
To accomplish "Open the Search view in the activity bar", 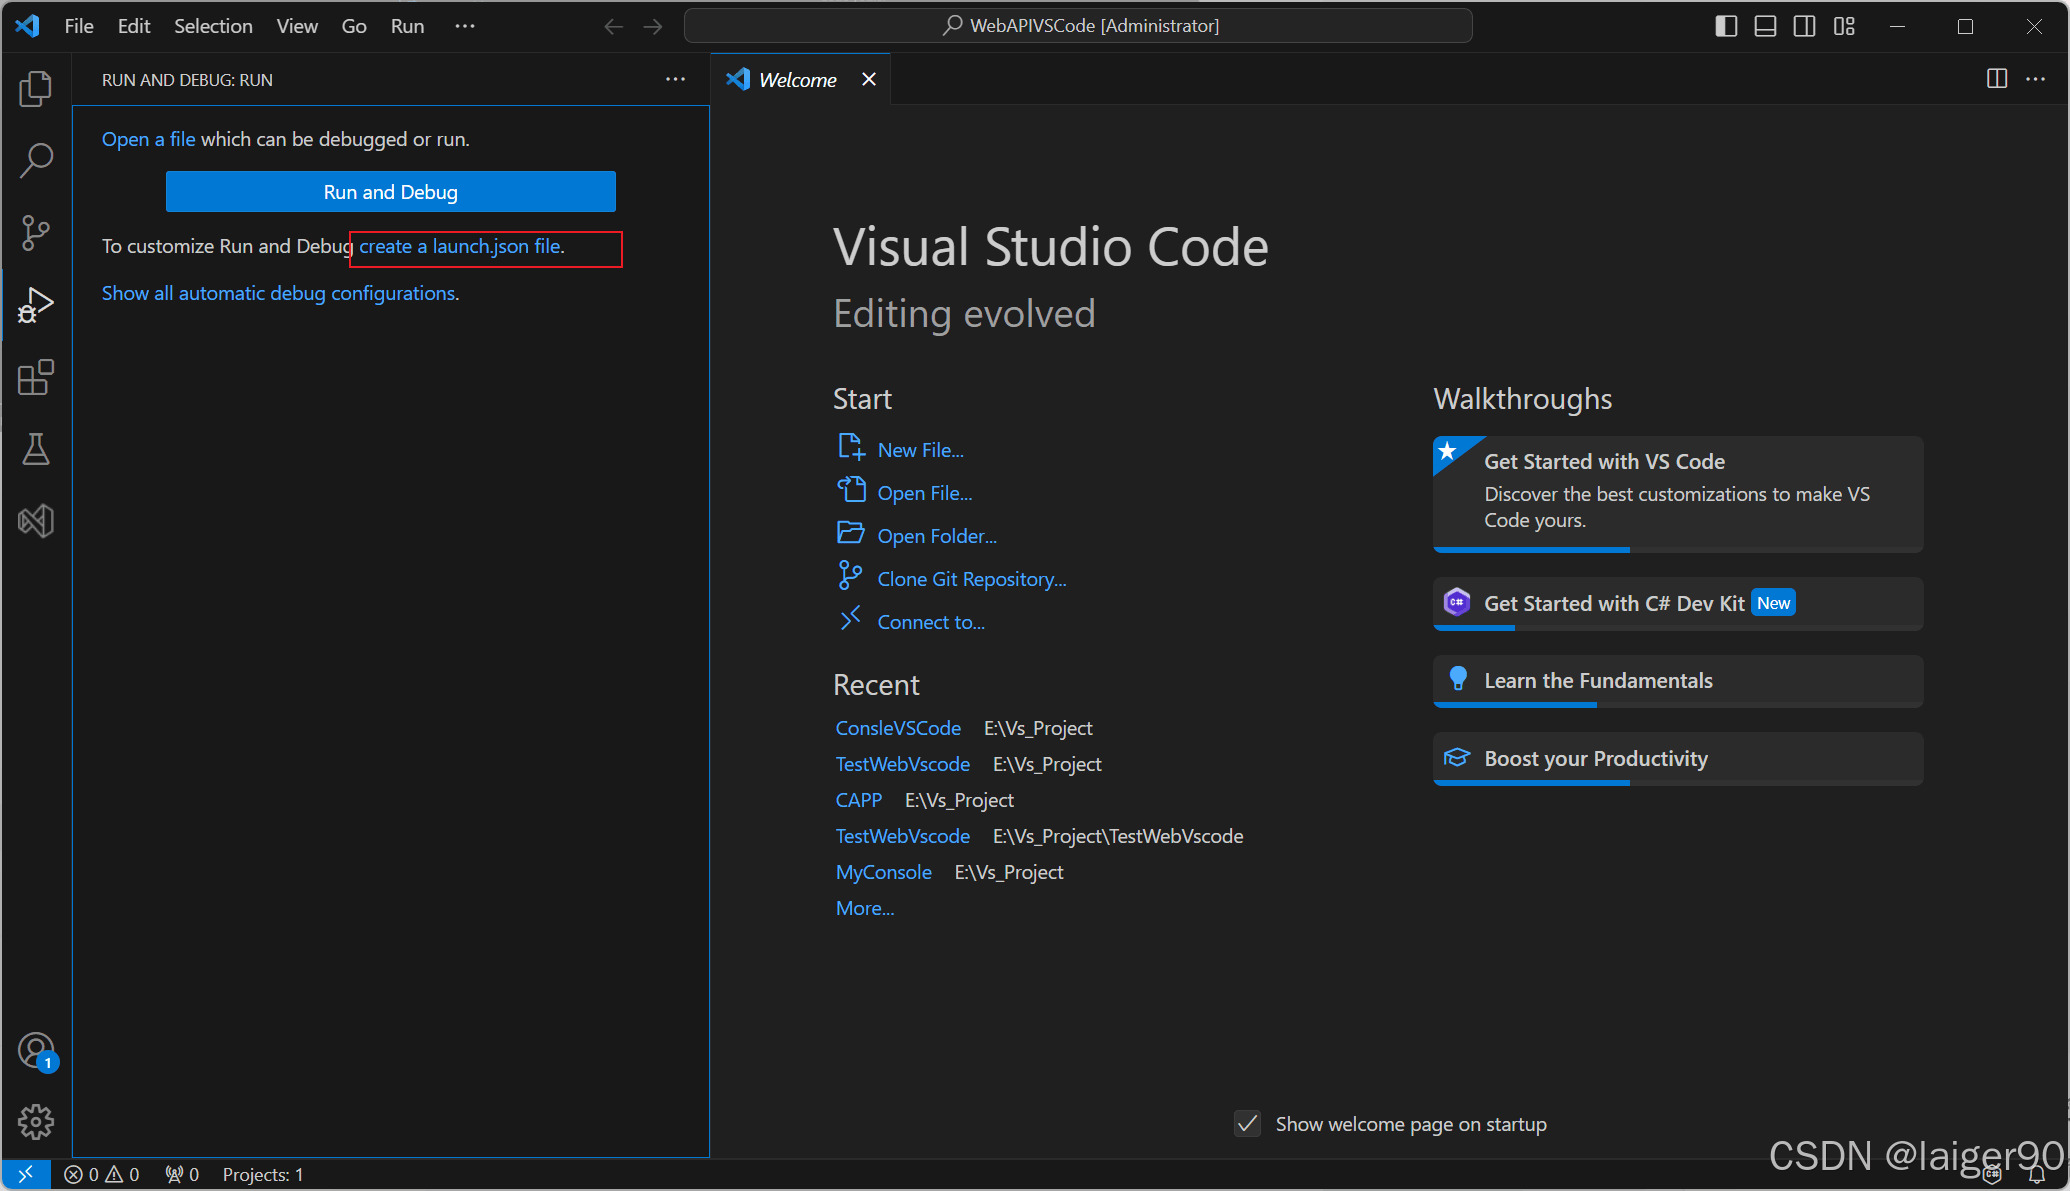I will click(36, 160).
